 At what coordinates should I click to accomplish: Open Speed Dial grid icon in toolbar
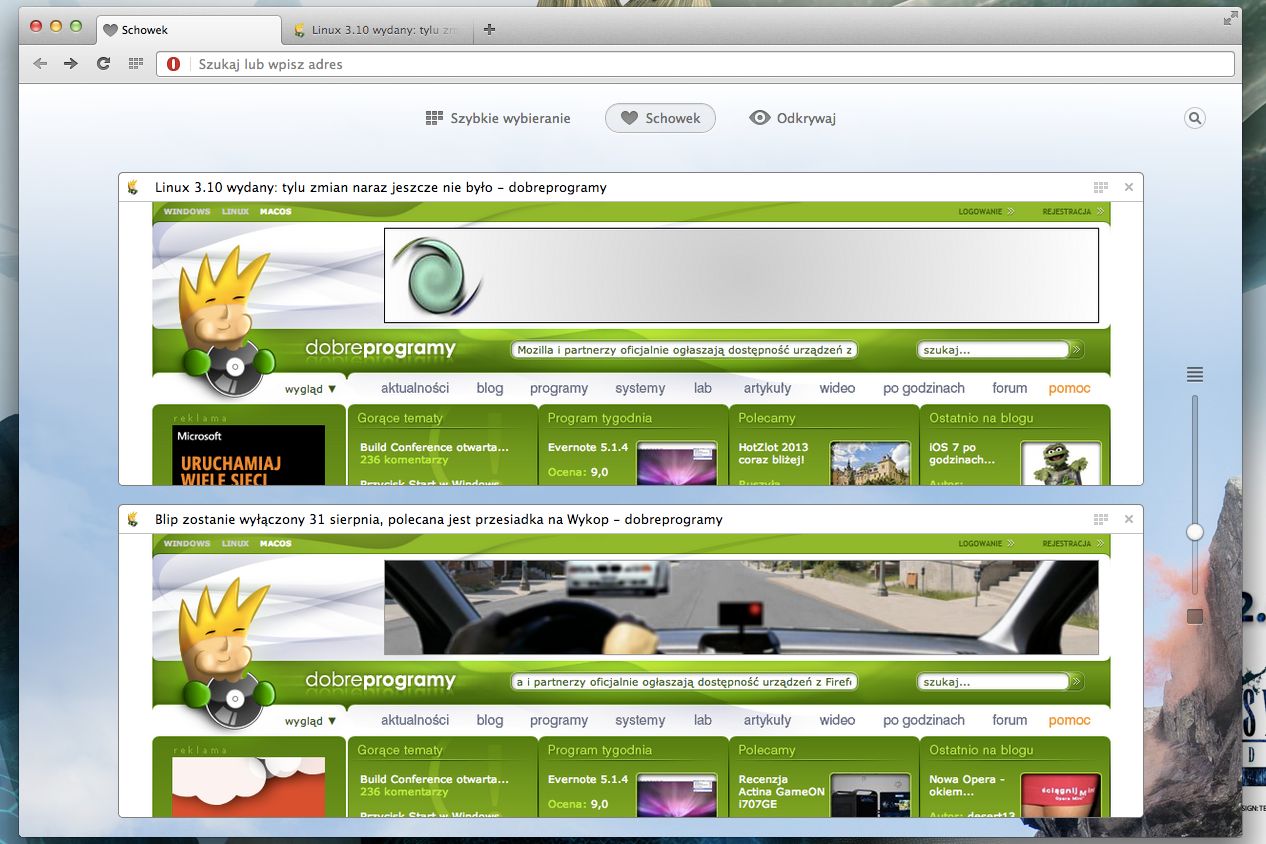click(136, 64)
